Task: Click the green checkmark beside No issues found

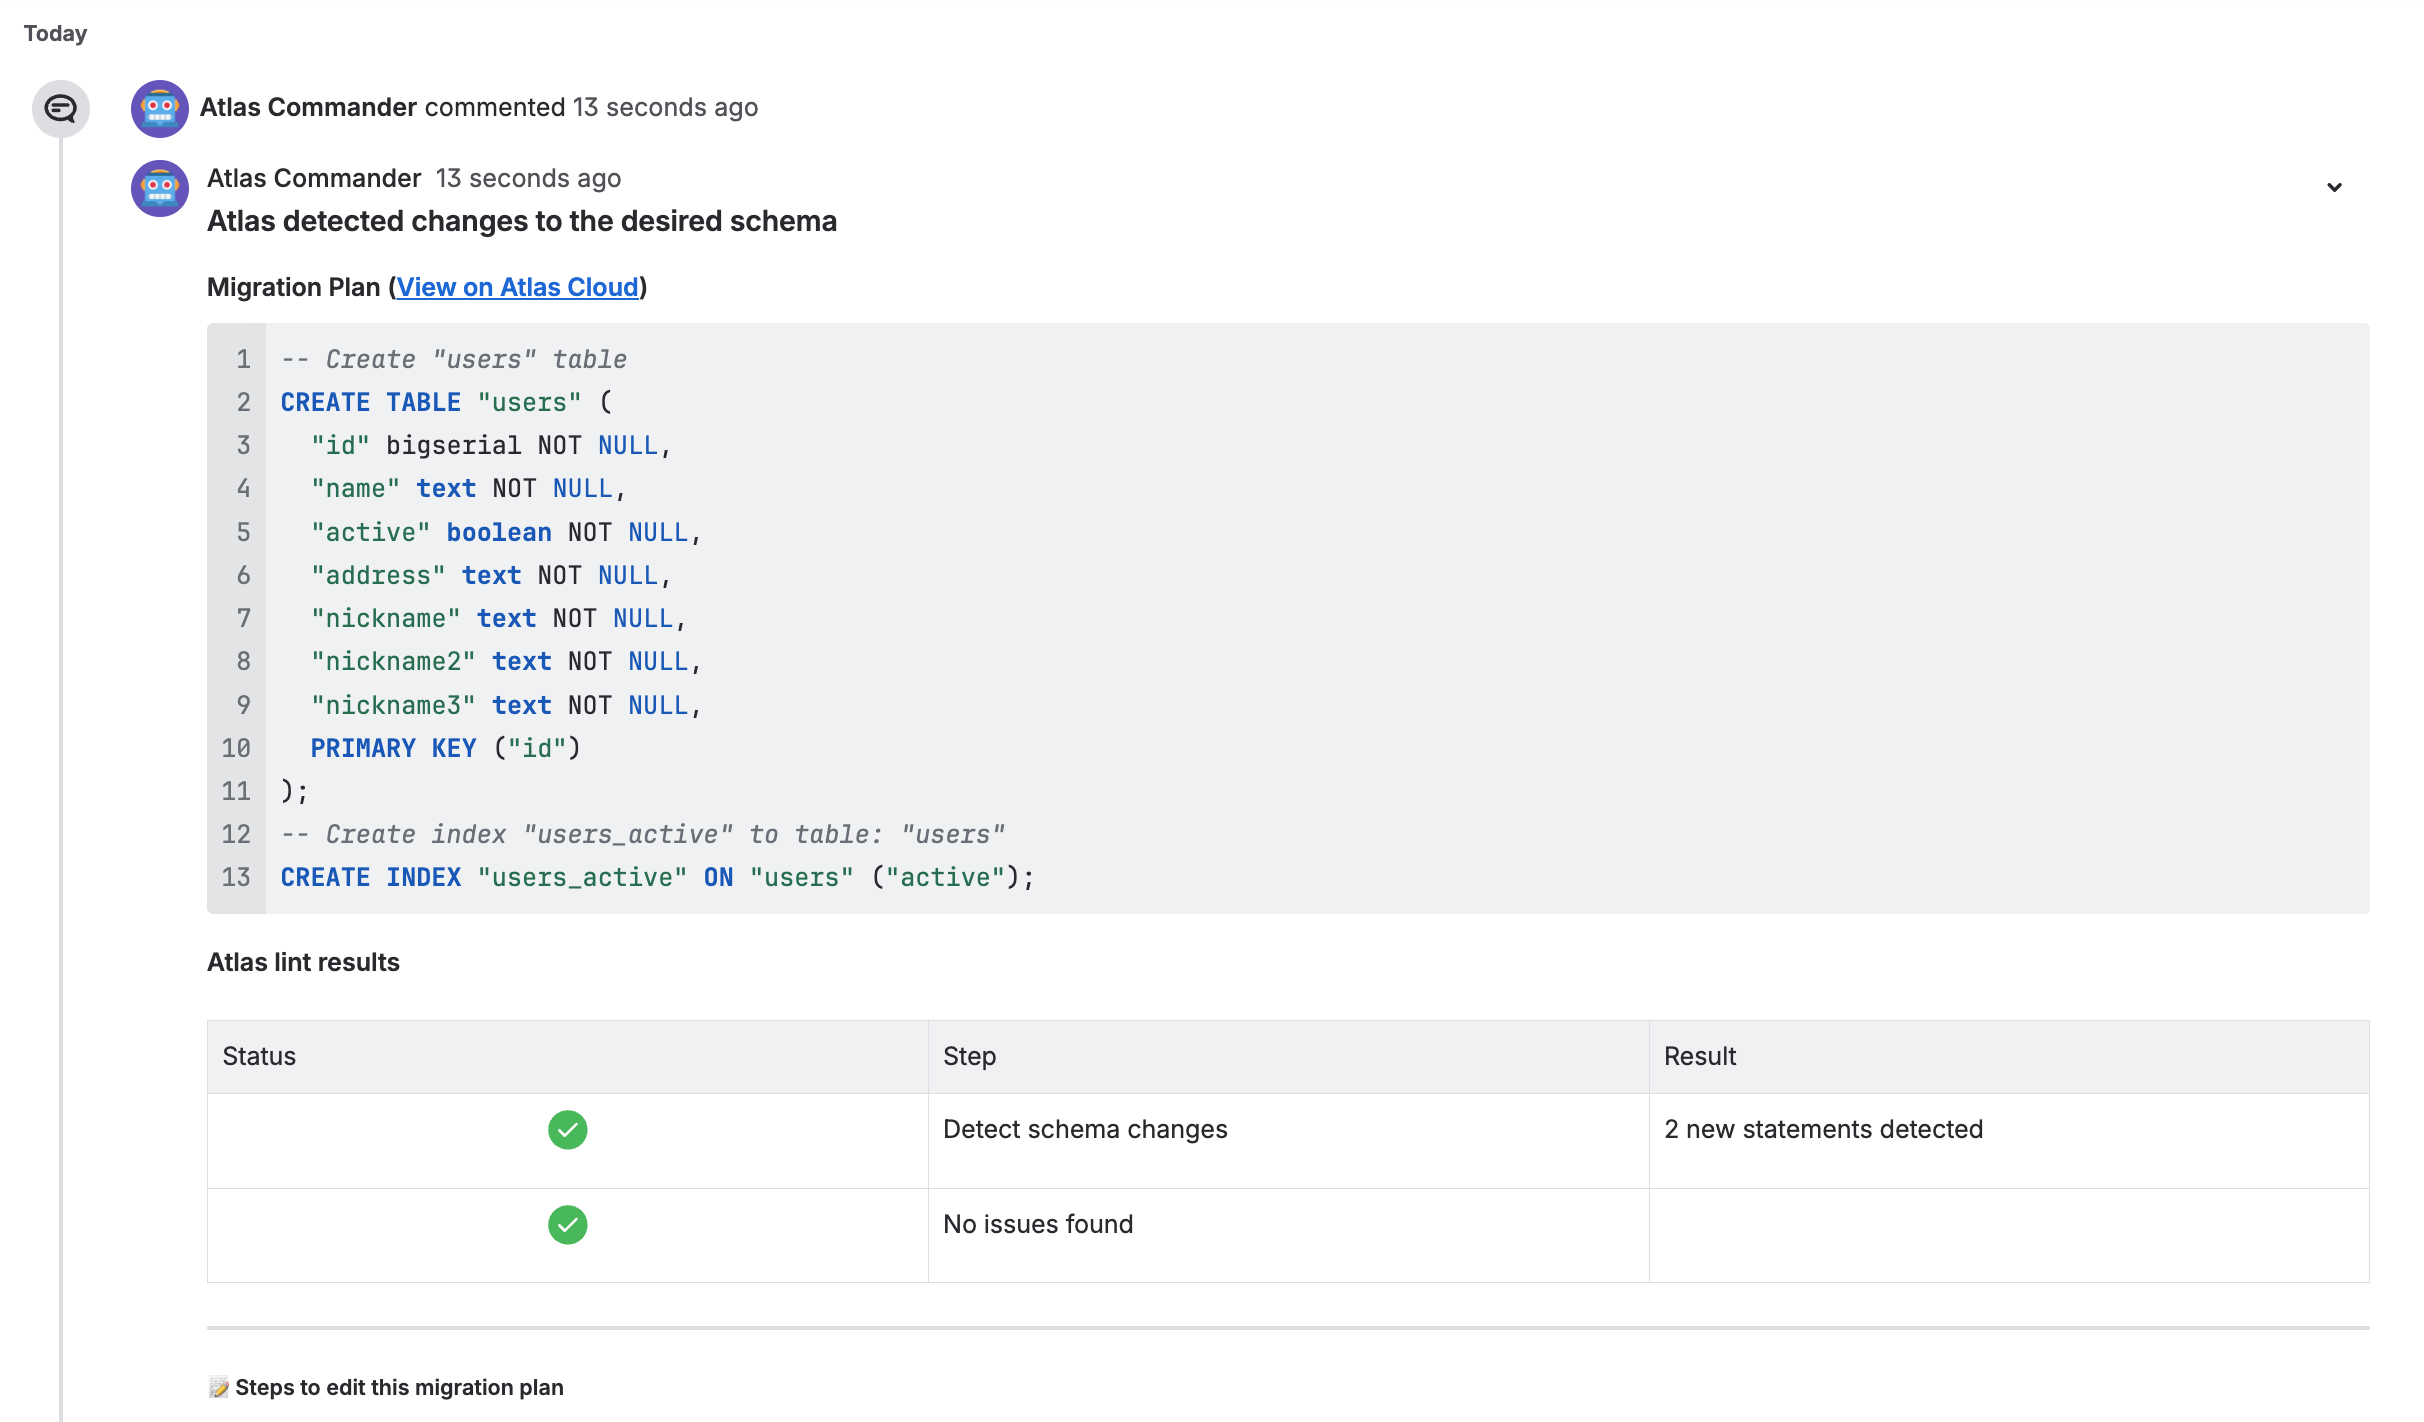Action: [x=567, y=1224]
